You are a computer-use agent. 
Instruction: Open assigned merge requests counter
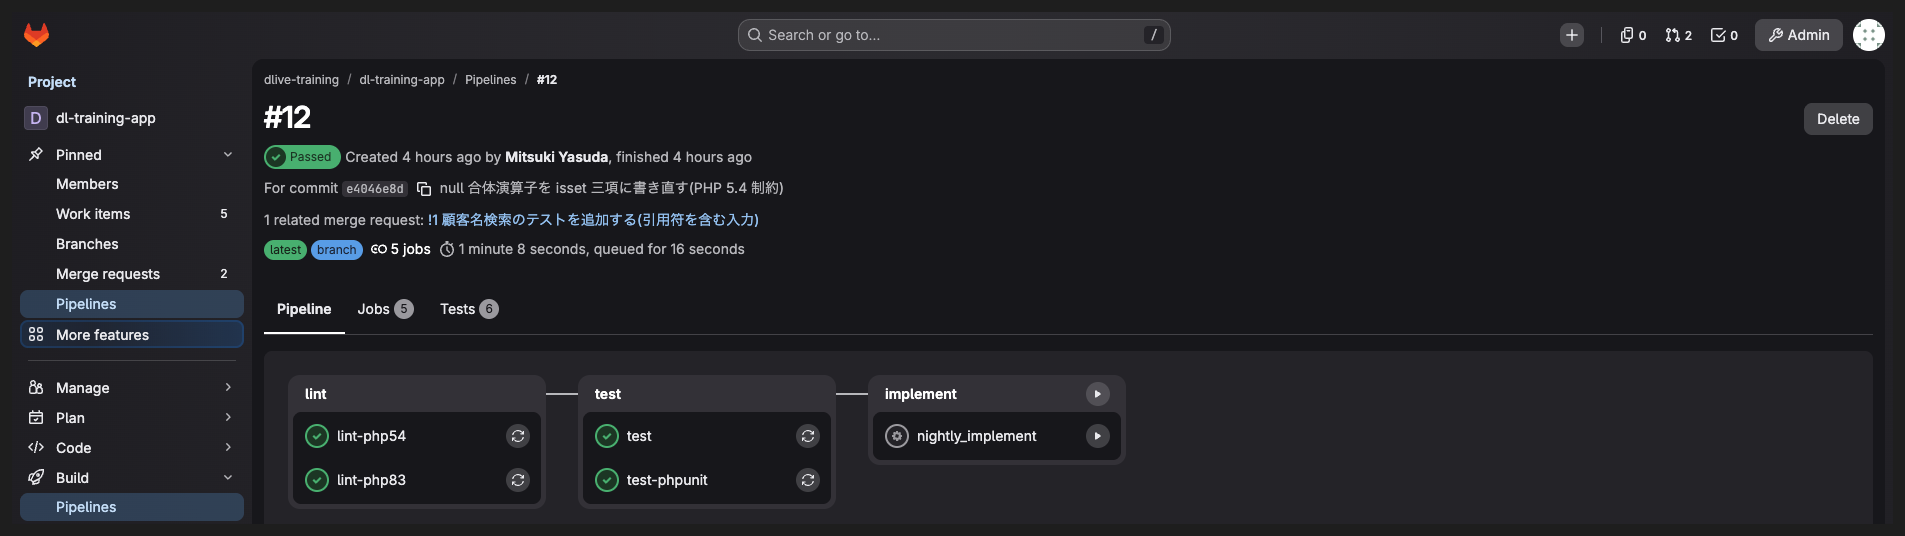tap(1679, 35)
